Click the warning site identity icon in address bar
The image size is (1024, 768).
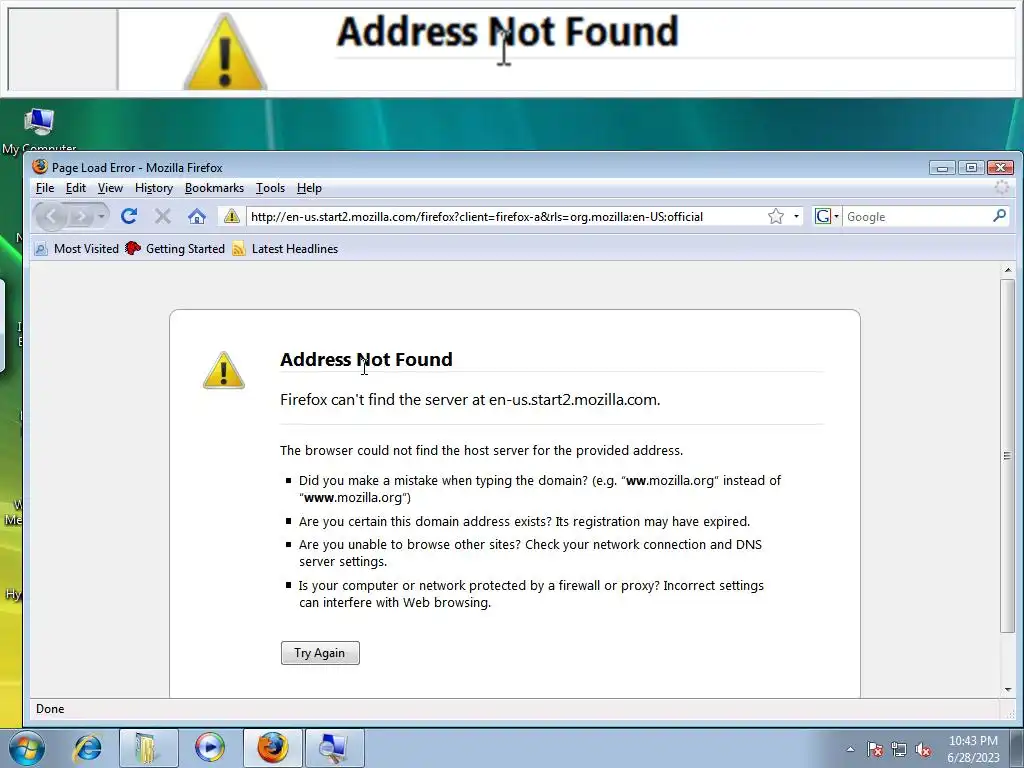[231, 216]
